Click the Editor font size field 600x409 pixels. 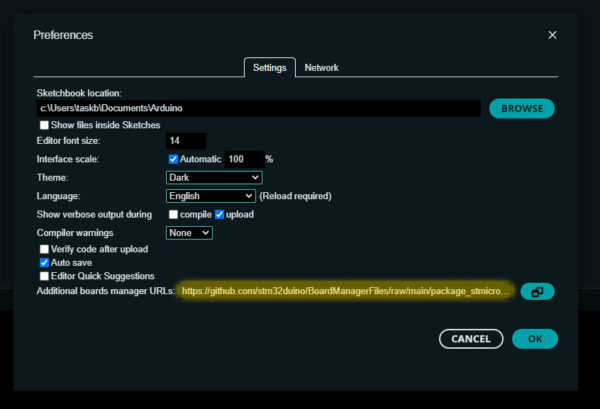click(186, 142)
